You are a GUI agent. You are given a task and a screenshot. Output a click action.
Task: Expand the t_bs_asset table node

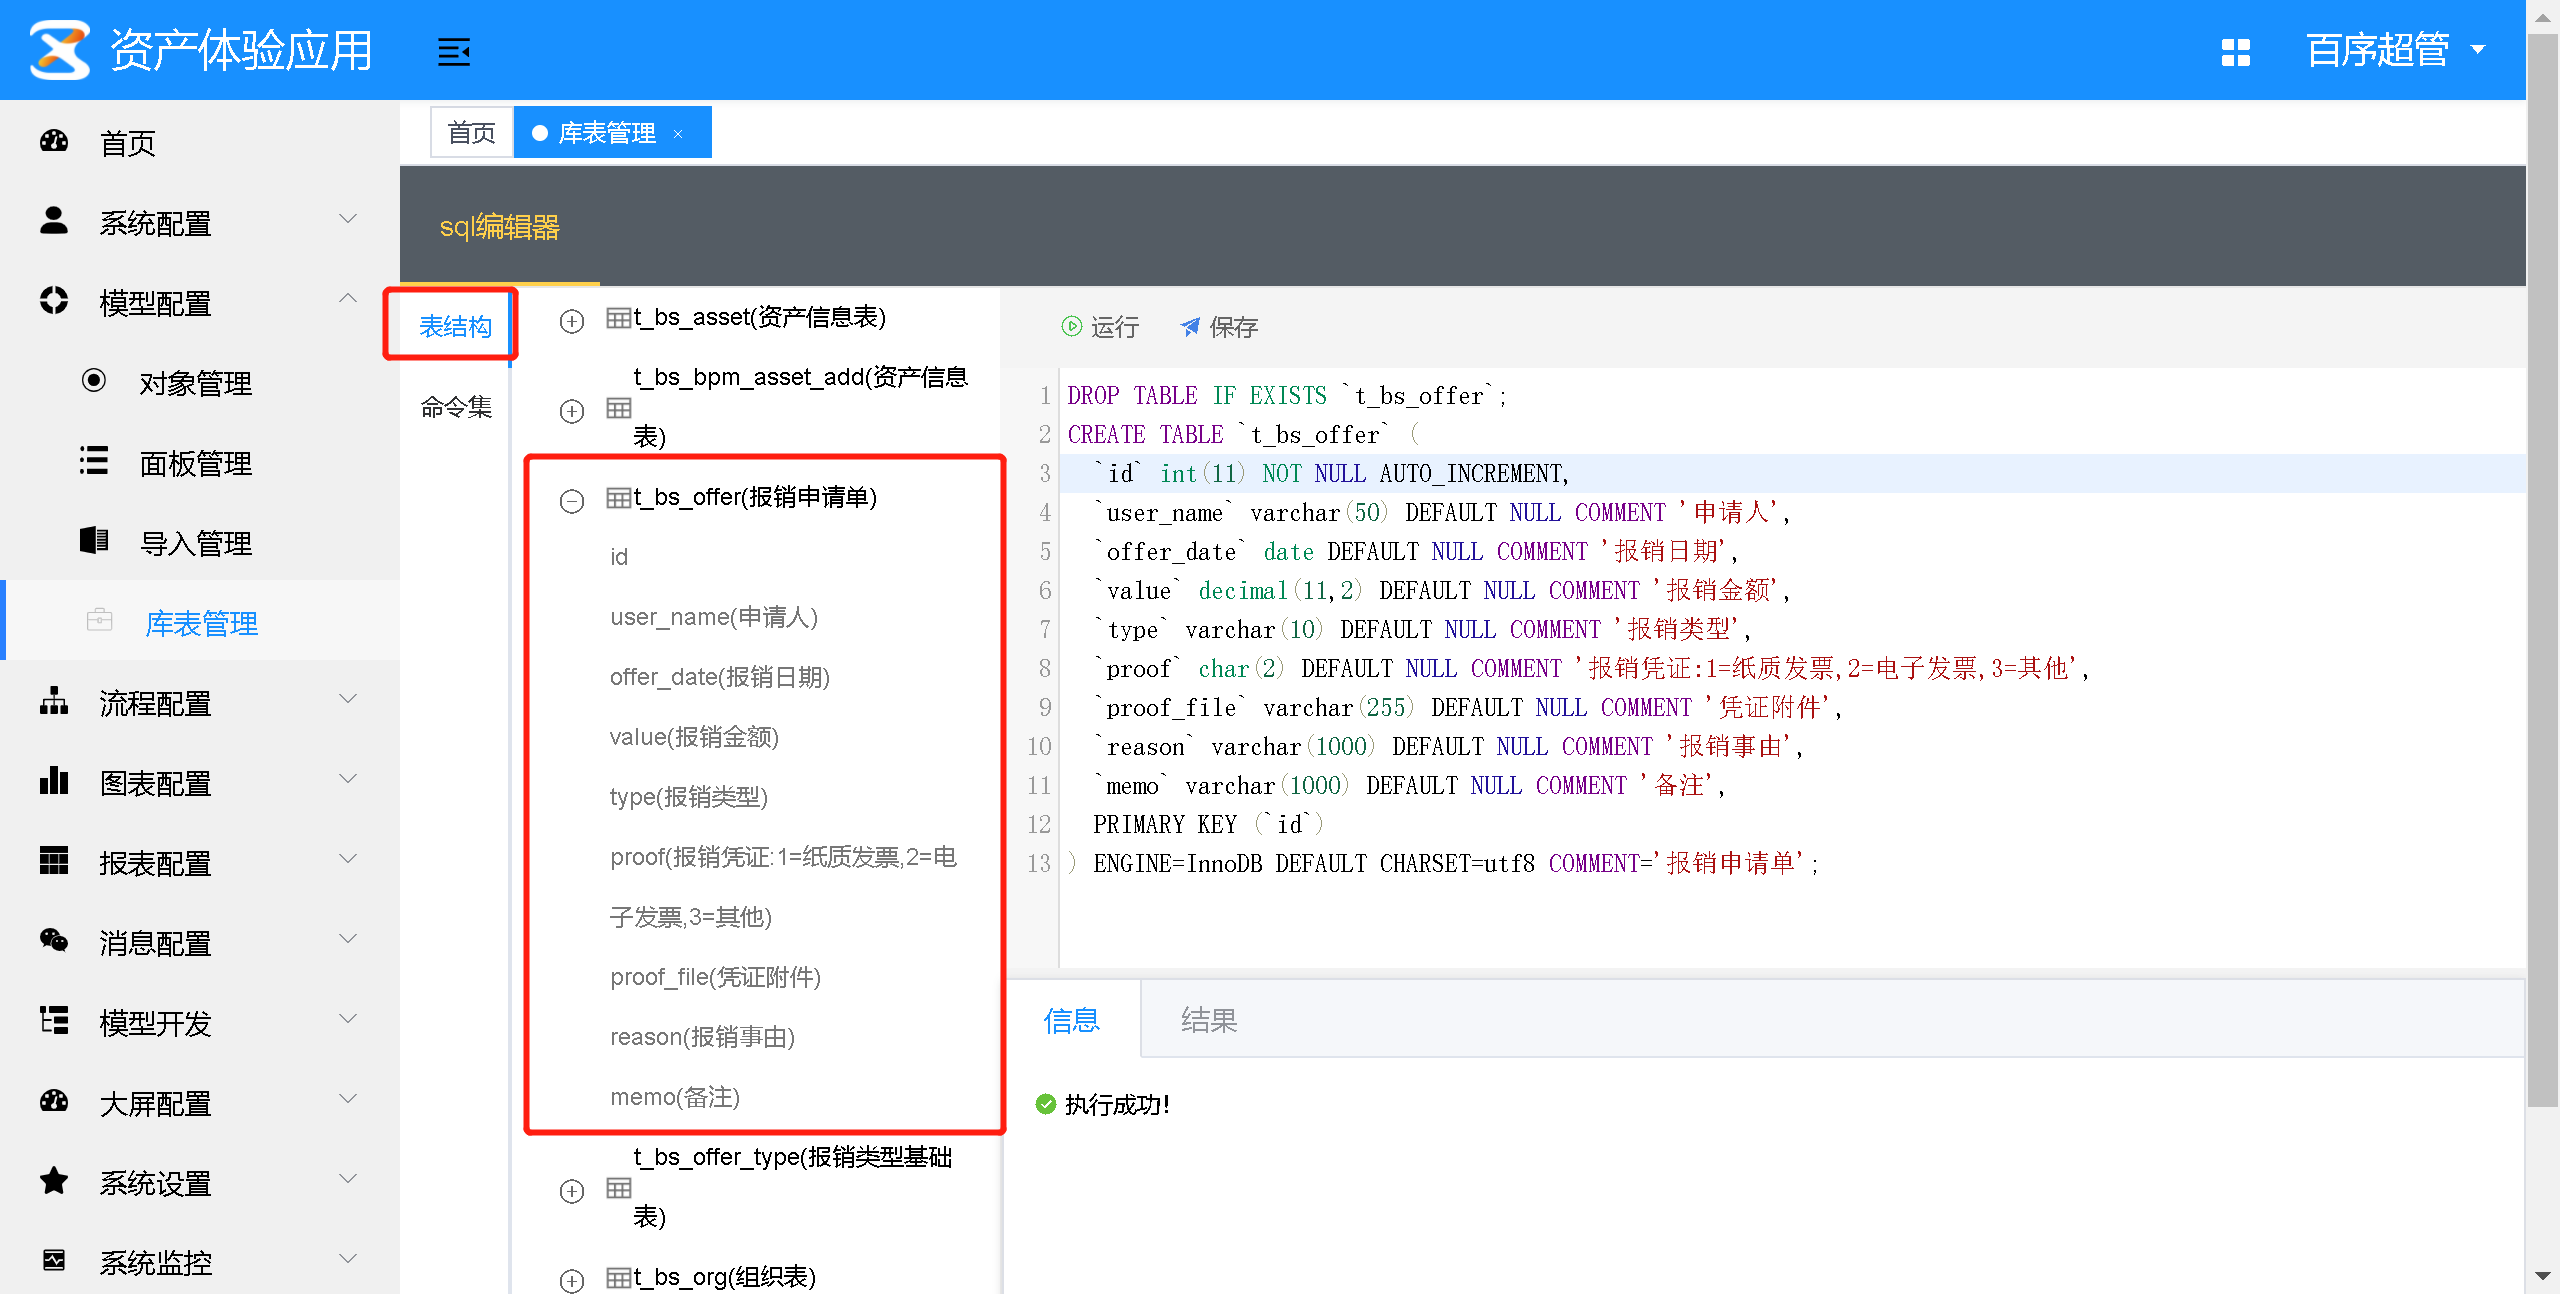[x=572, y=321]
